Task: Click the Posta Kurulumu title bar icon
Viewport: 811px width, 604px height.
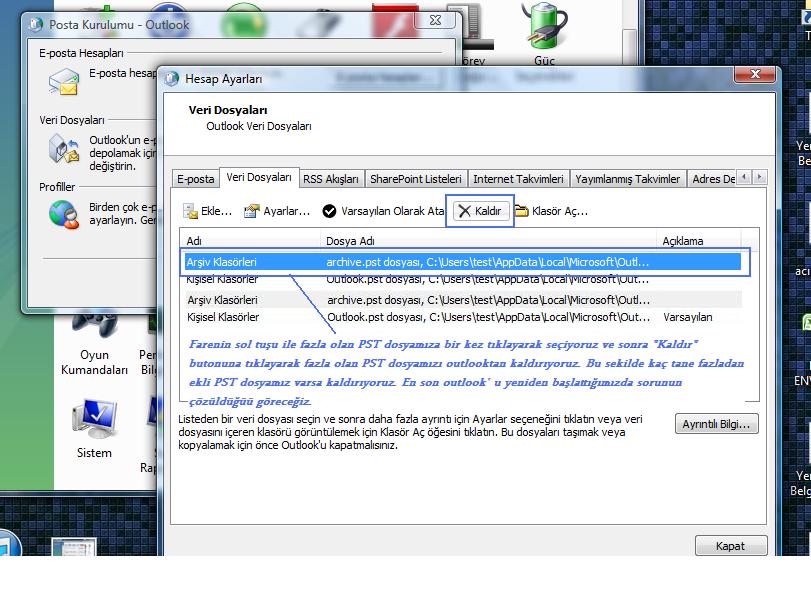Action: [36, 24]
